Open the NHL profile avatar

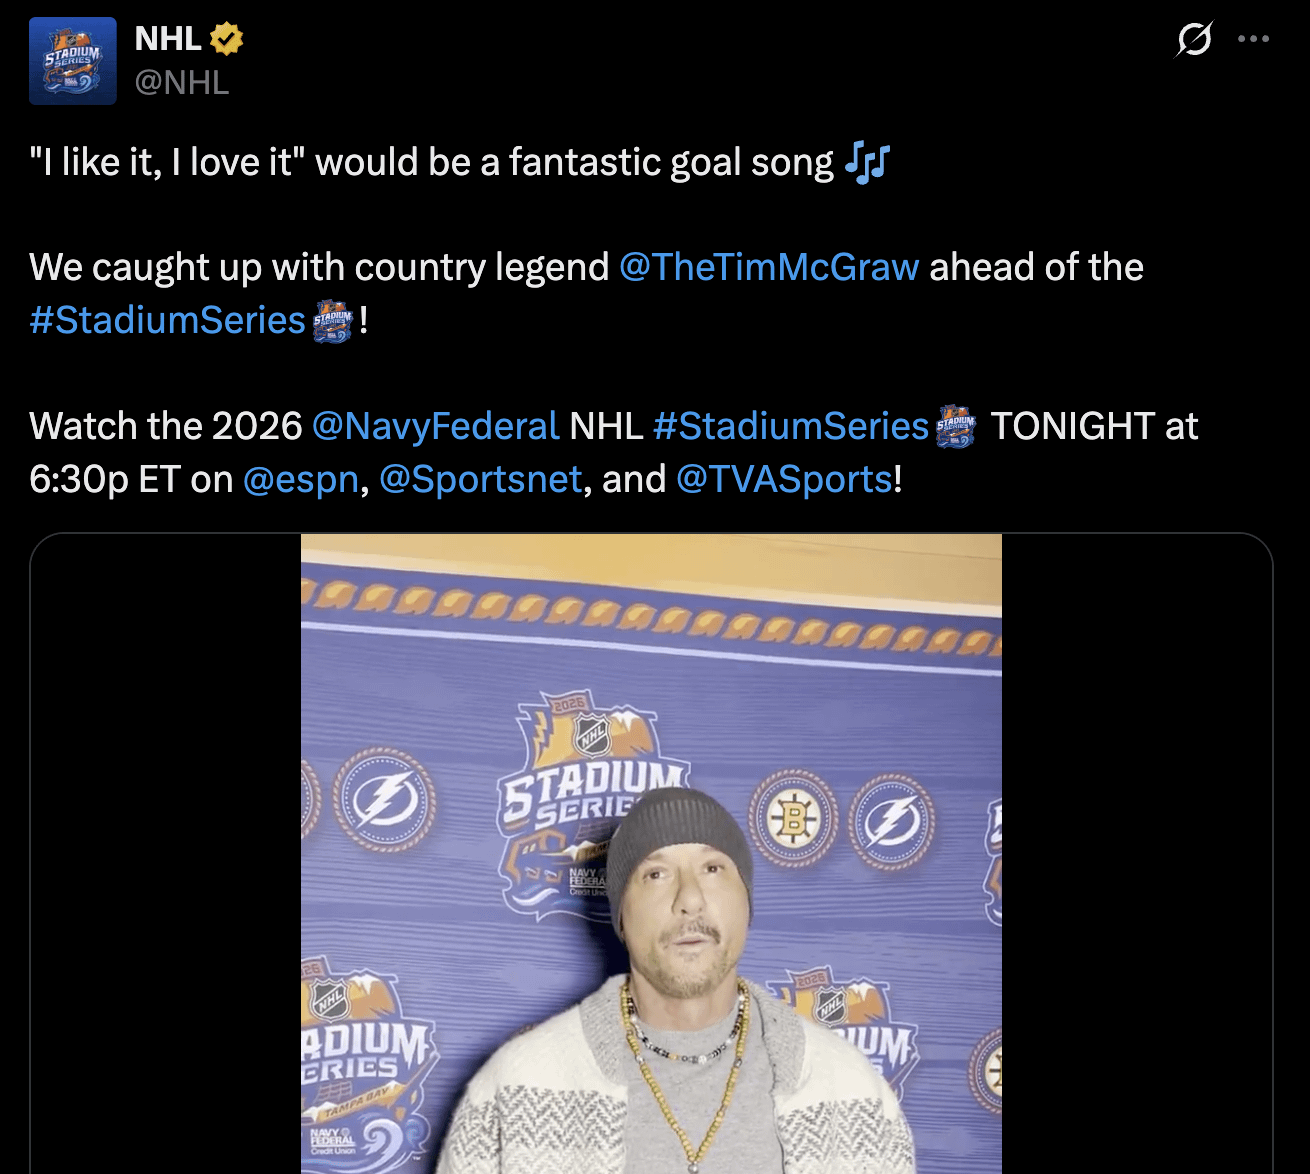72,61
